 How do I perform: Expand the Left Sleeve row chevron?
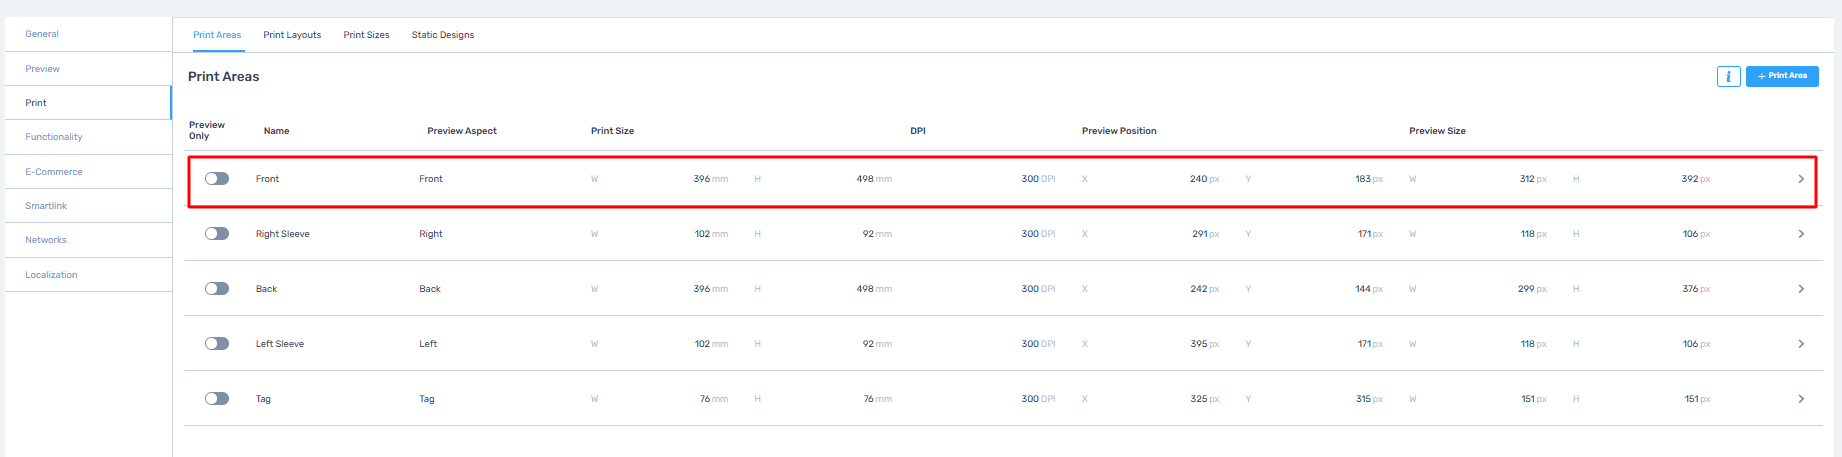point(1801,344)
